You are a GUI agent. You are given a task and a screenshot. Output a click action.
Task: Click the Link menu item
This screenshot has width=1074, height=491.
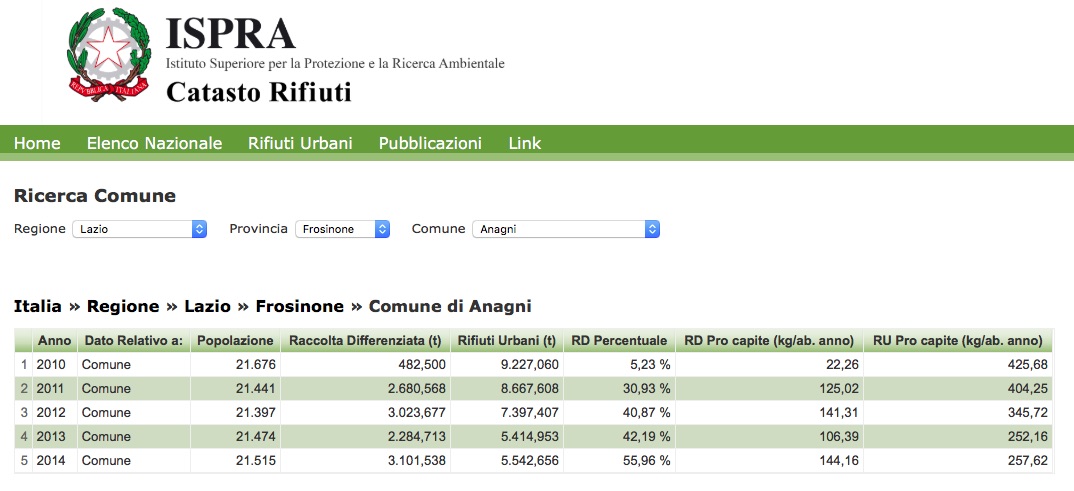(524, 143)
